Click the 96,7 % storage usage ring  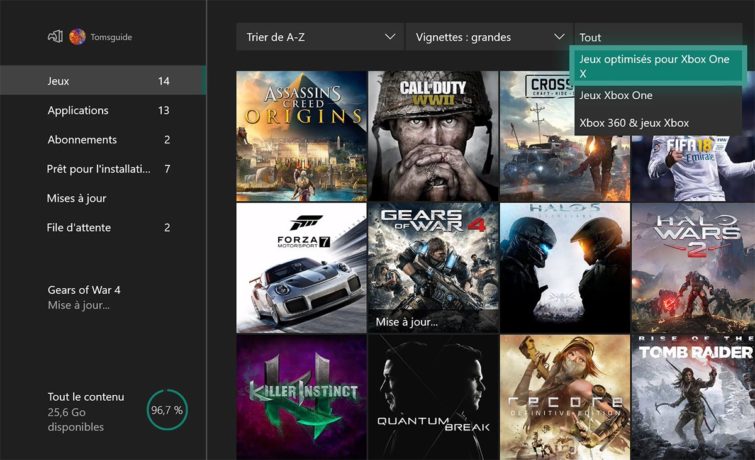coord(167,410)
